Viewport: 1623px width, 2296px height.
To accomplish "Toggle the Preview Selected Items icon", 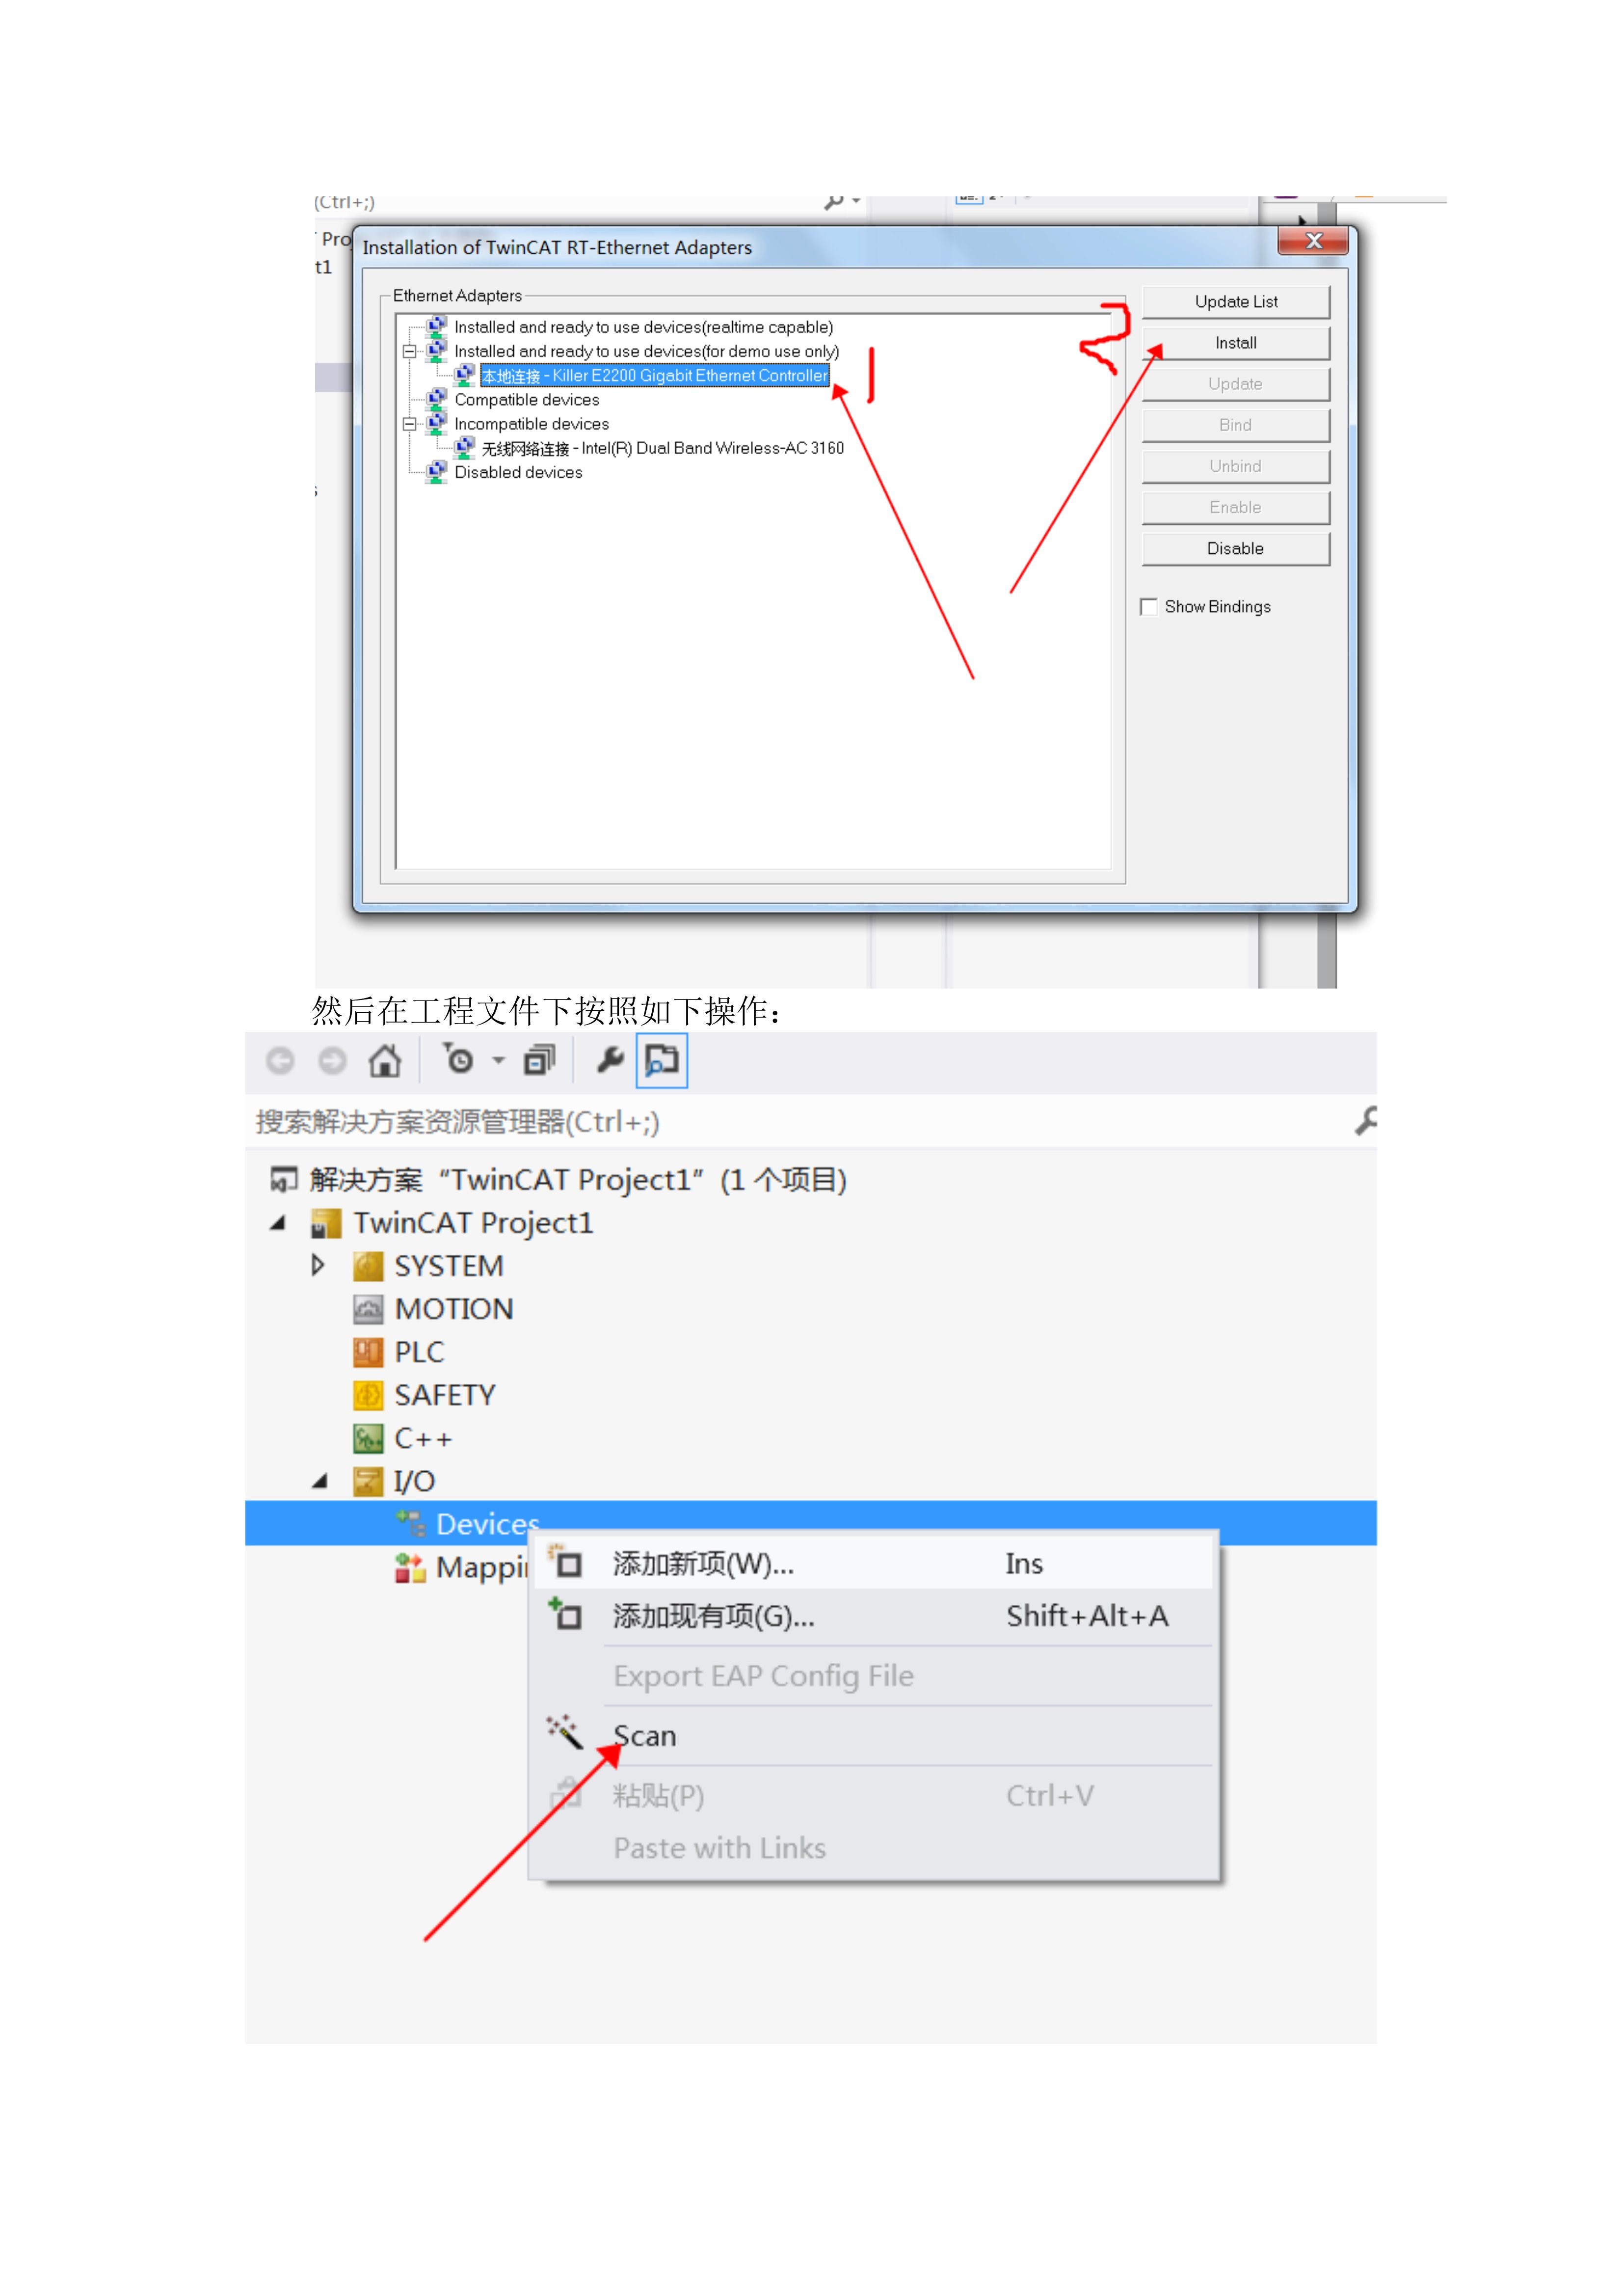I will pyautogui.click(x=662, y=1060).
